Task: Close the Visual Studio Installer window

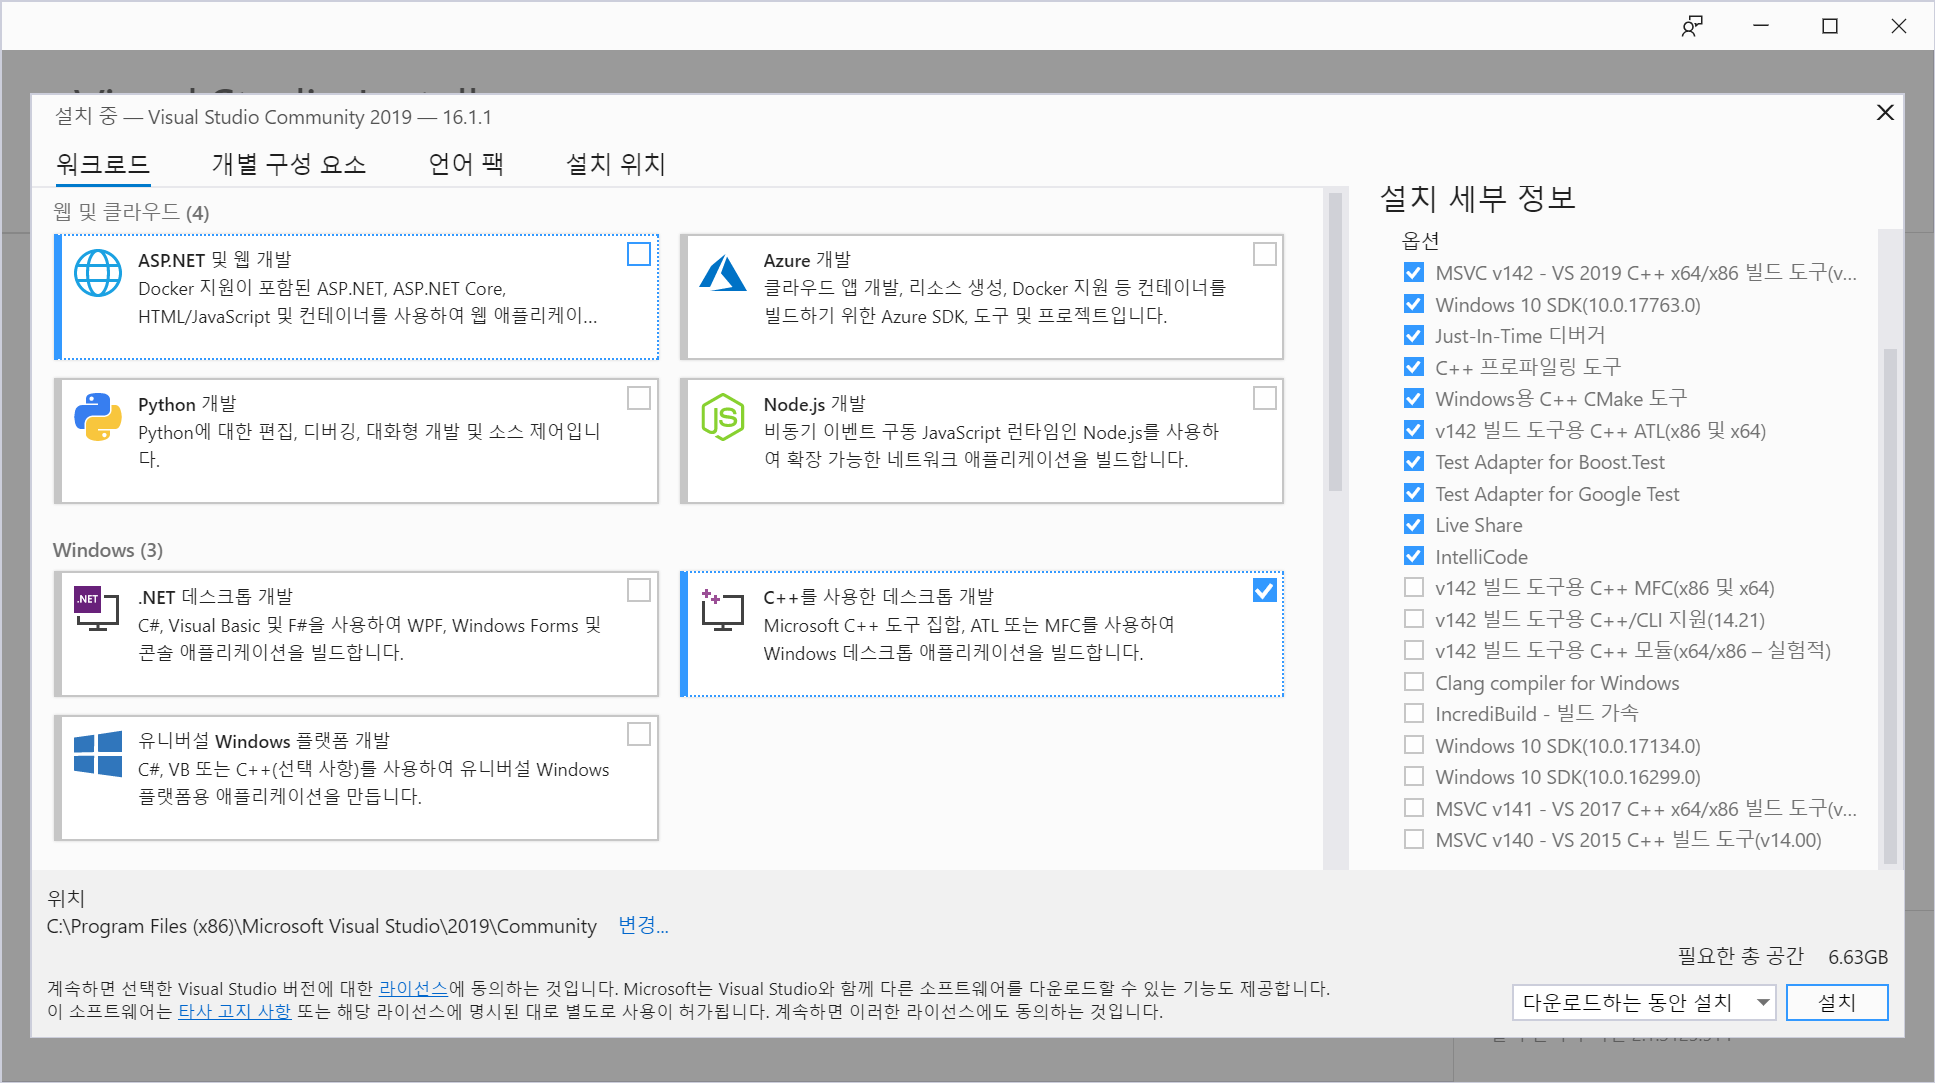Action: click(x=1898, y=26)
